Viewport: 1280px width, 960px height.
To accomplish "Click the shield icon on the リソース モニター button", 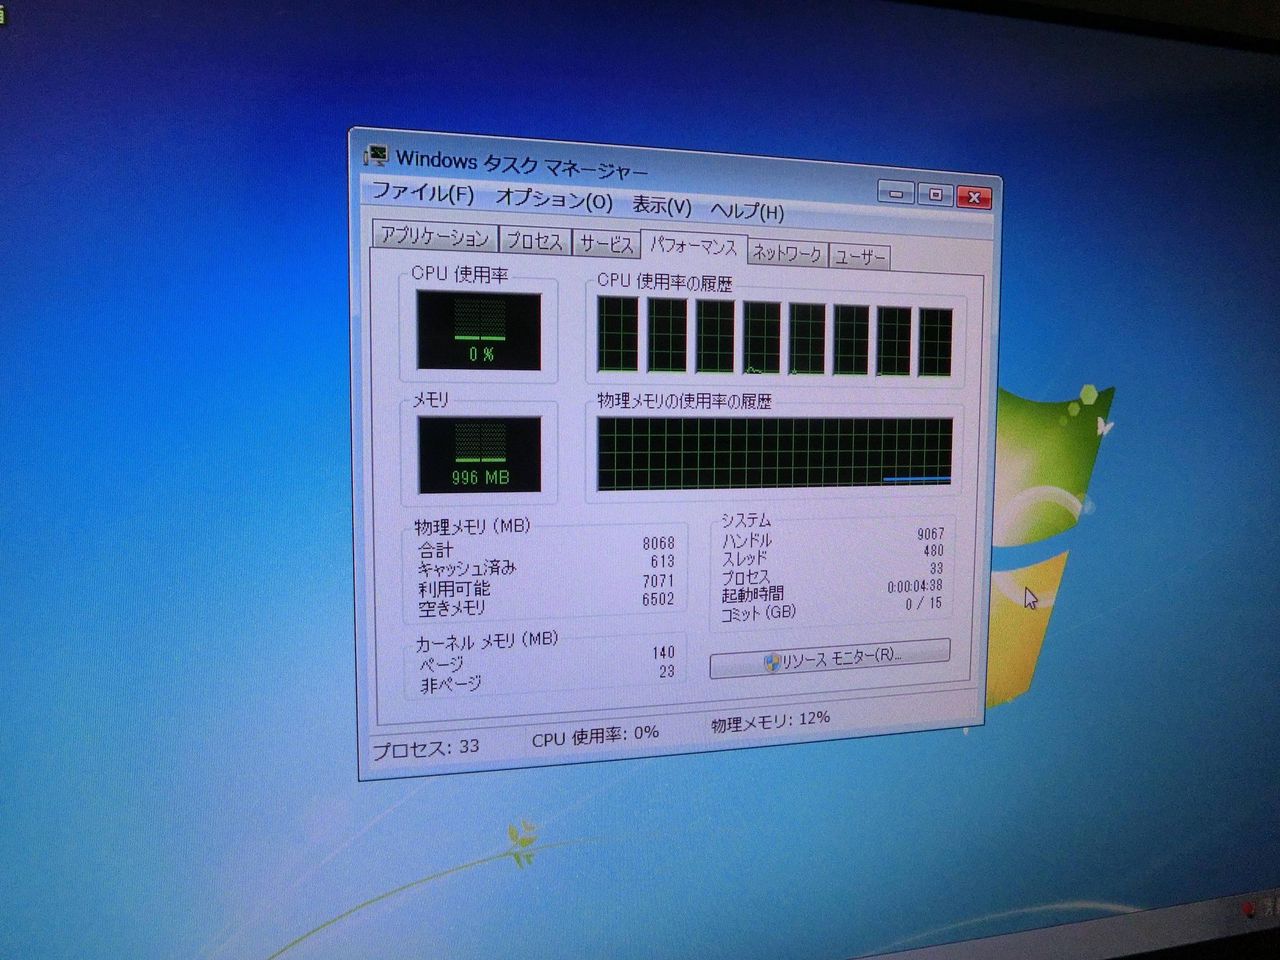I will 771,662.
